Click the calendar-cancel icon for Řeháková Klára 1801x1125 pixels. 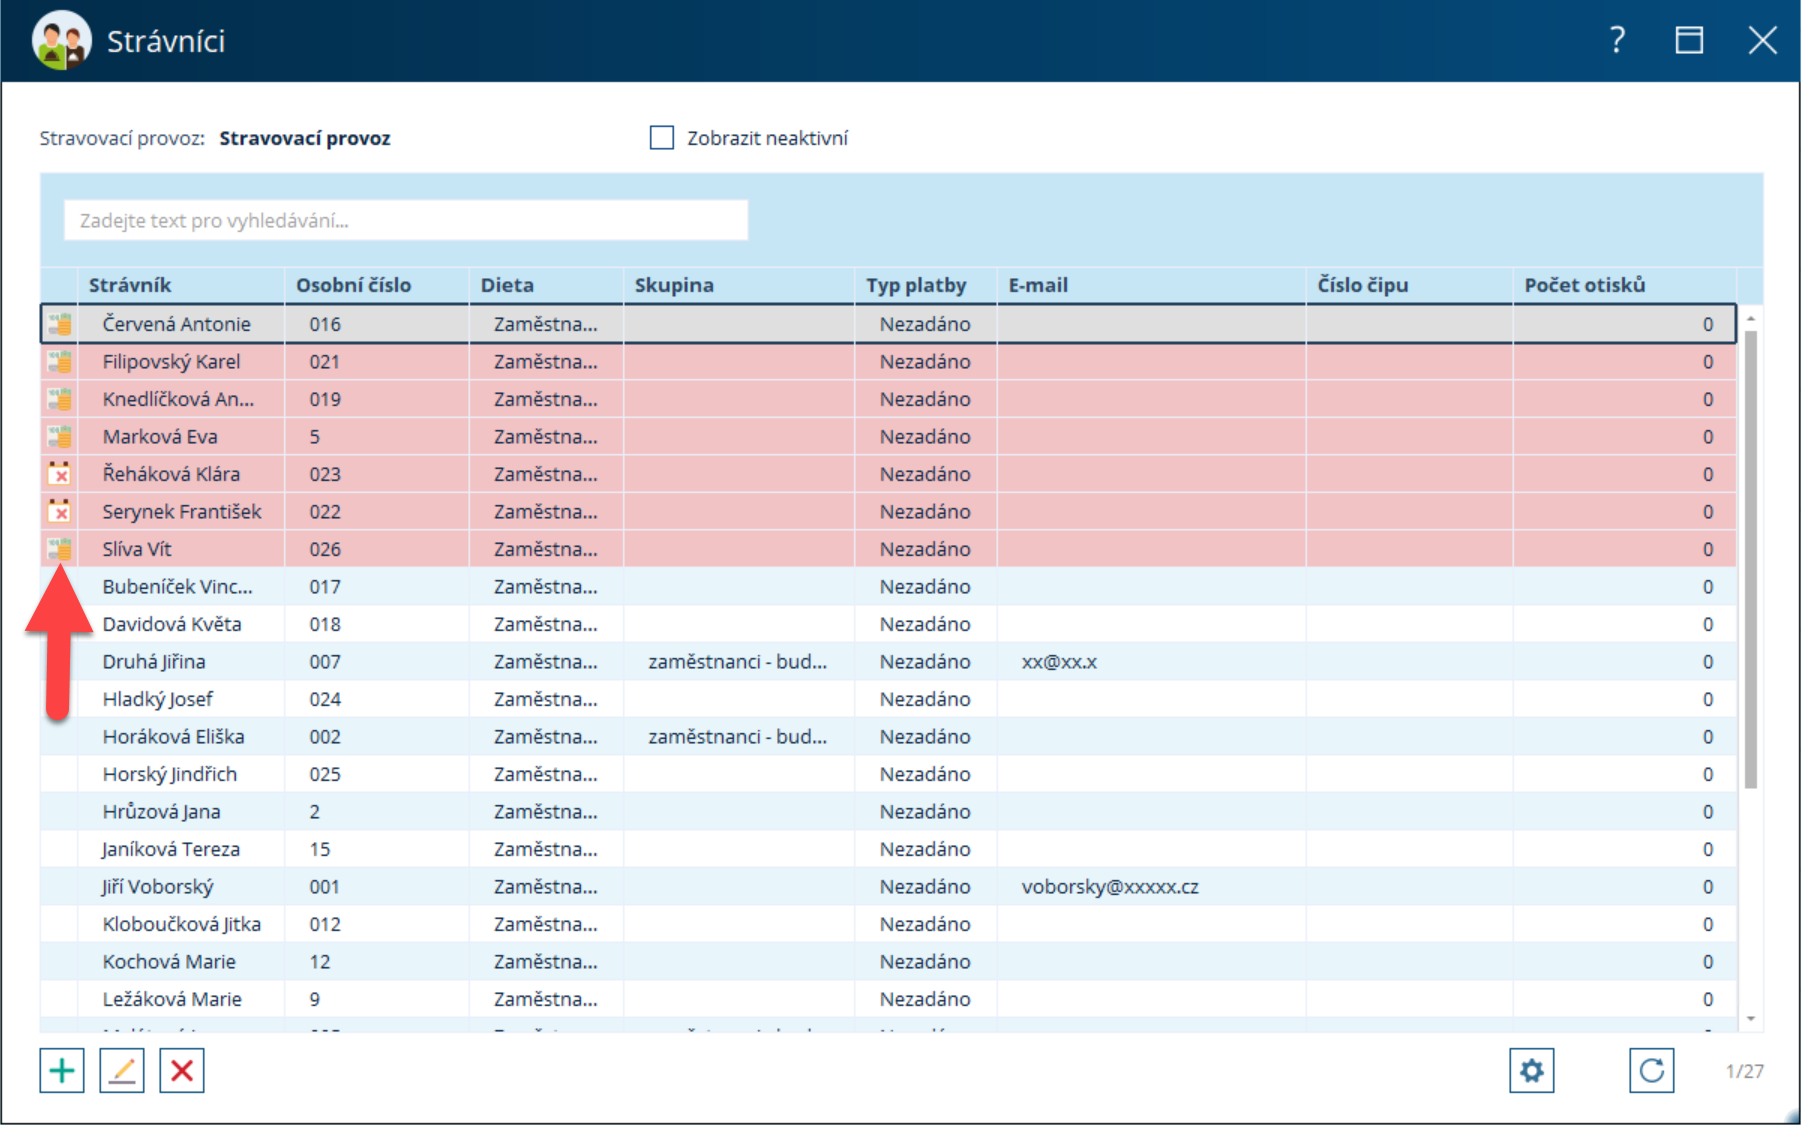tap(60, 474)
